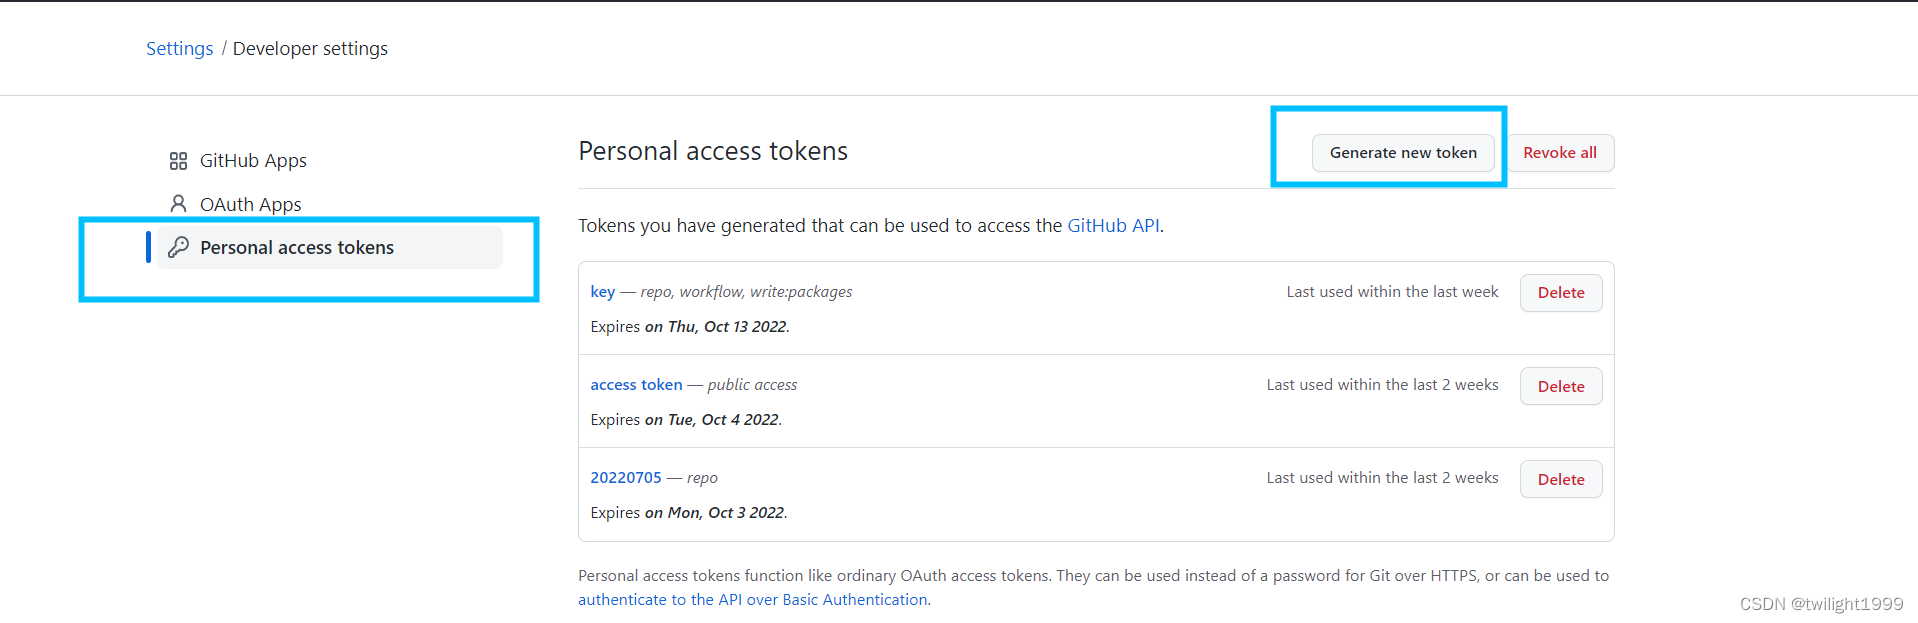The image size is (1918, 623).
Task: Click Generate new token button
Action: click(x=1403, y=153)
